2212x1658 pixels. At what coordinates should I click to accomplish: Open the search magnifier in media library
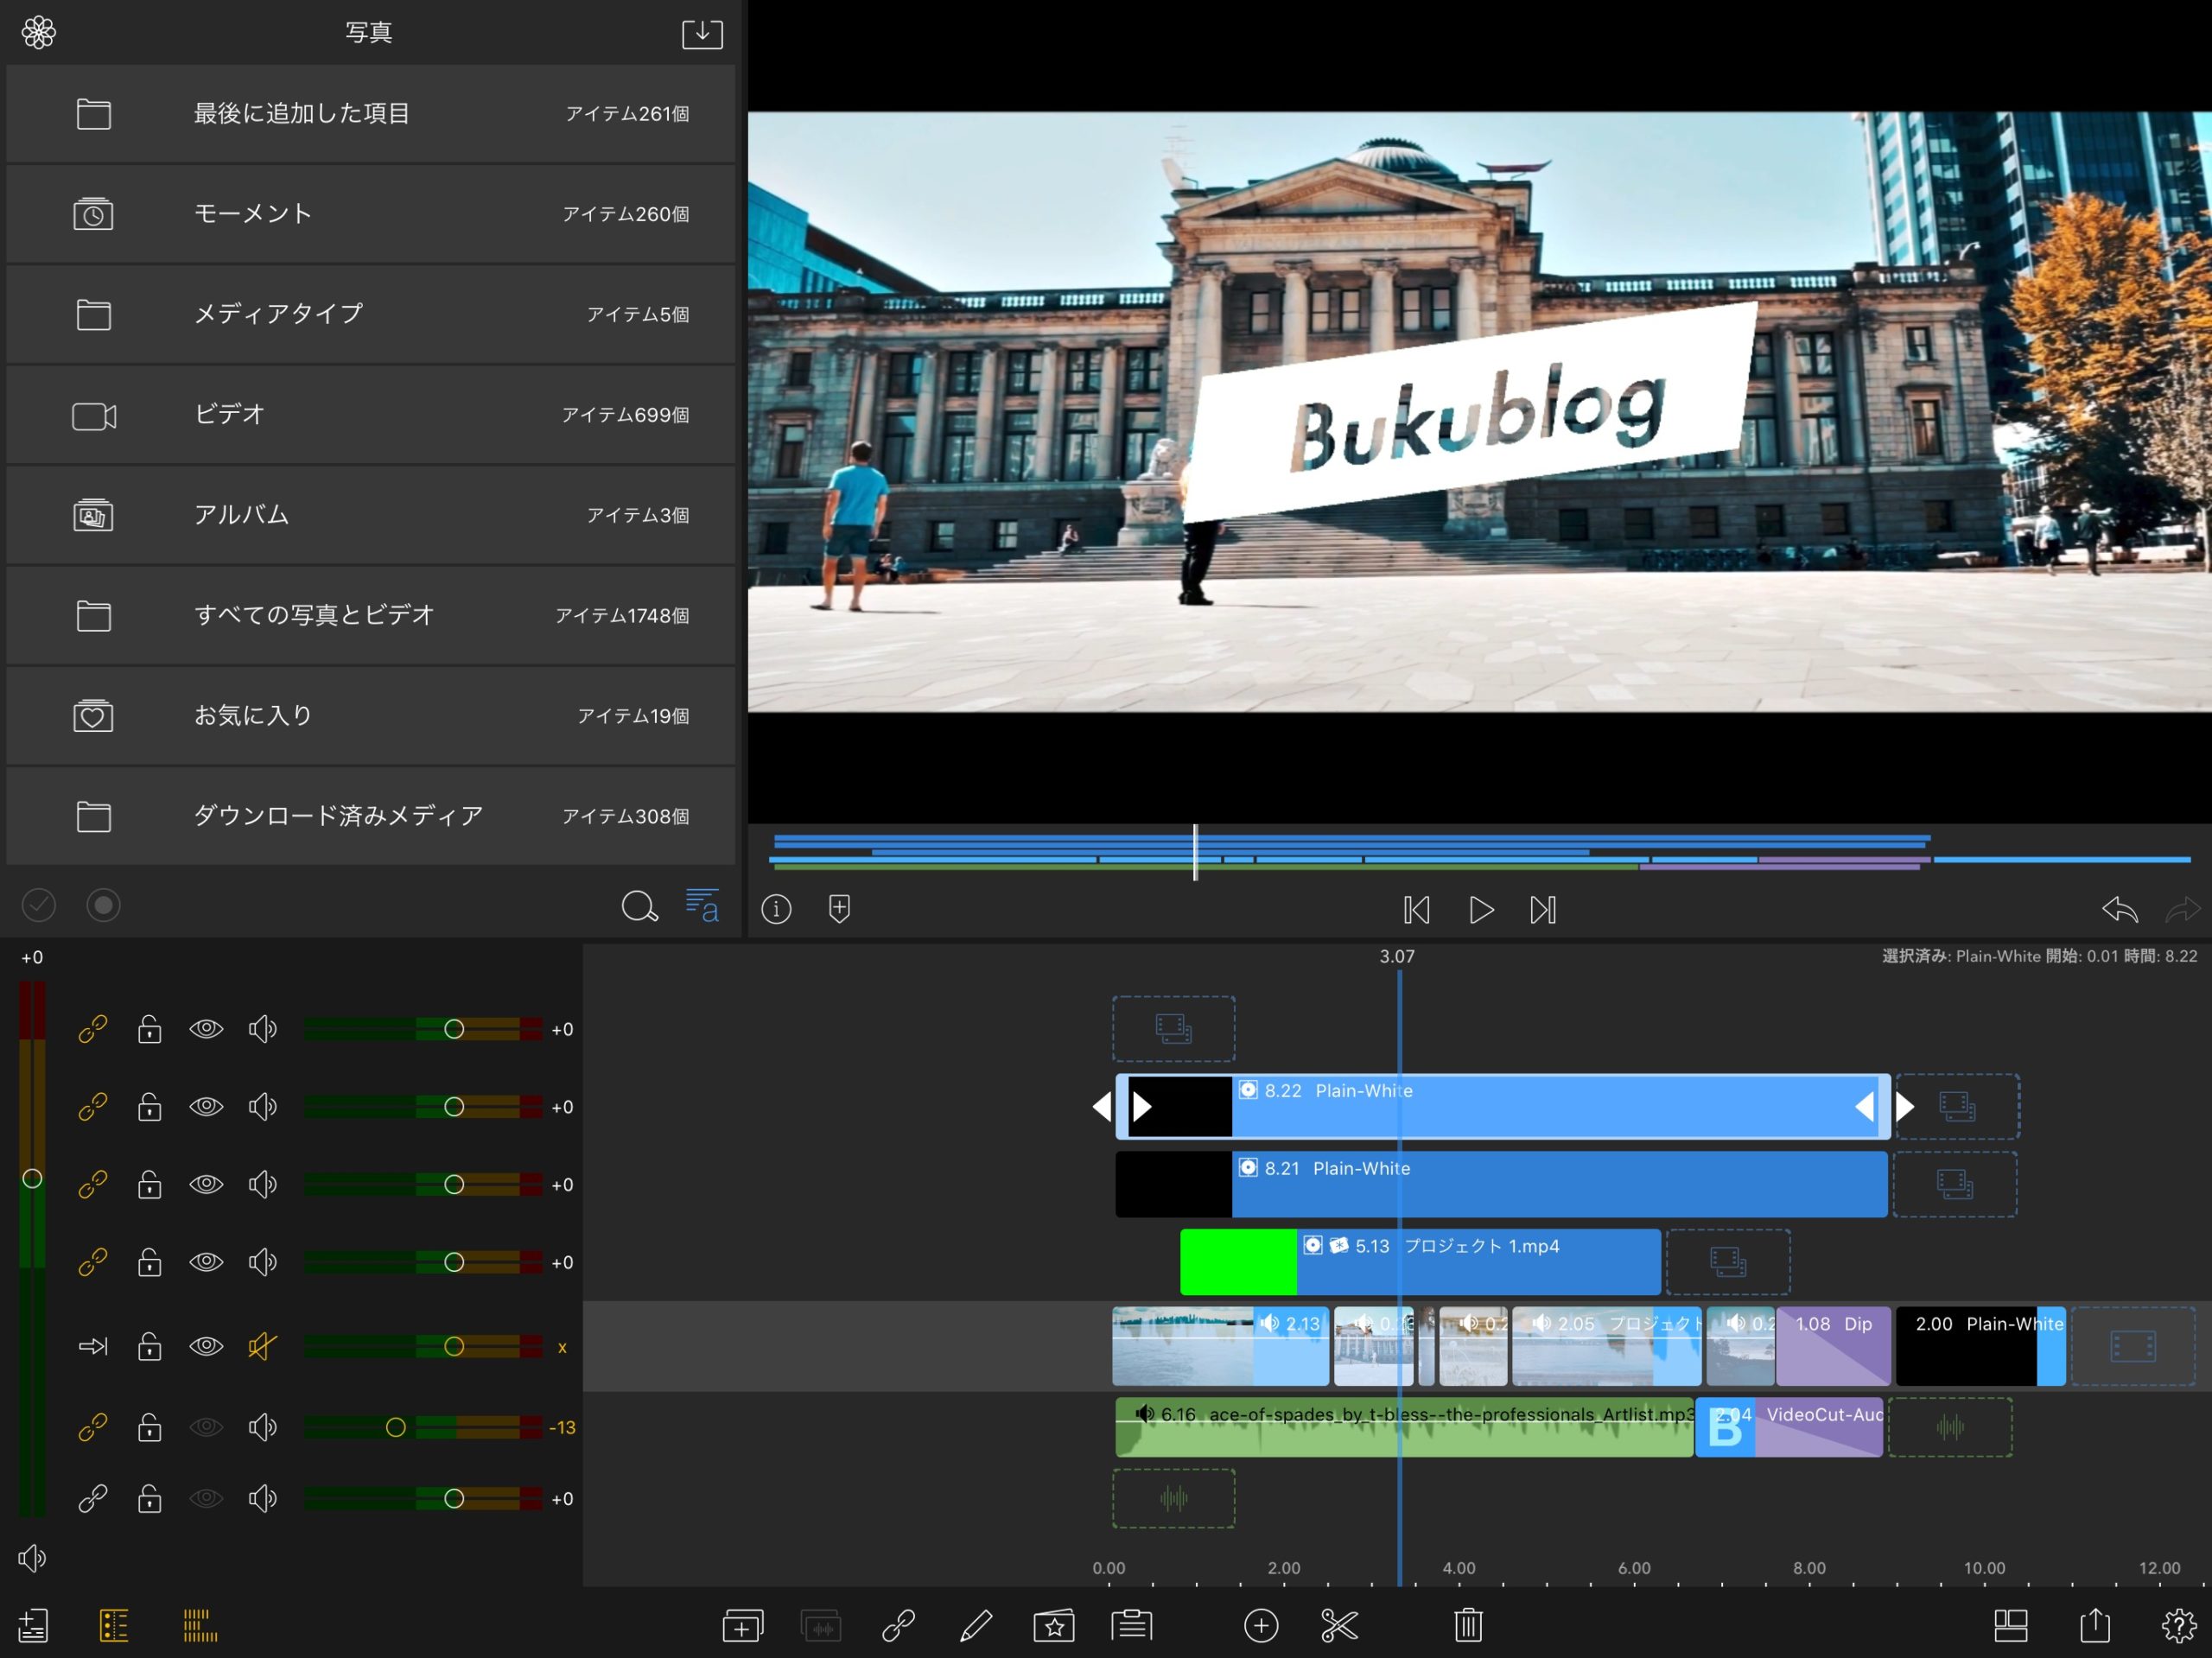[639, 906]
